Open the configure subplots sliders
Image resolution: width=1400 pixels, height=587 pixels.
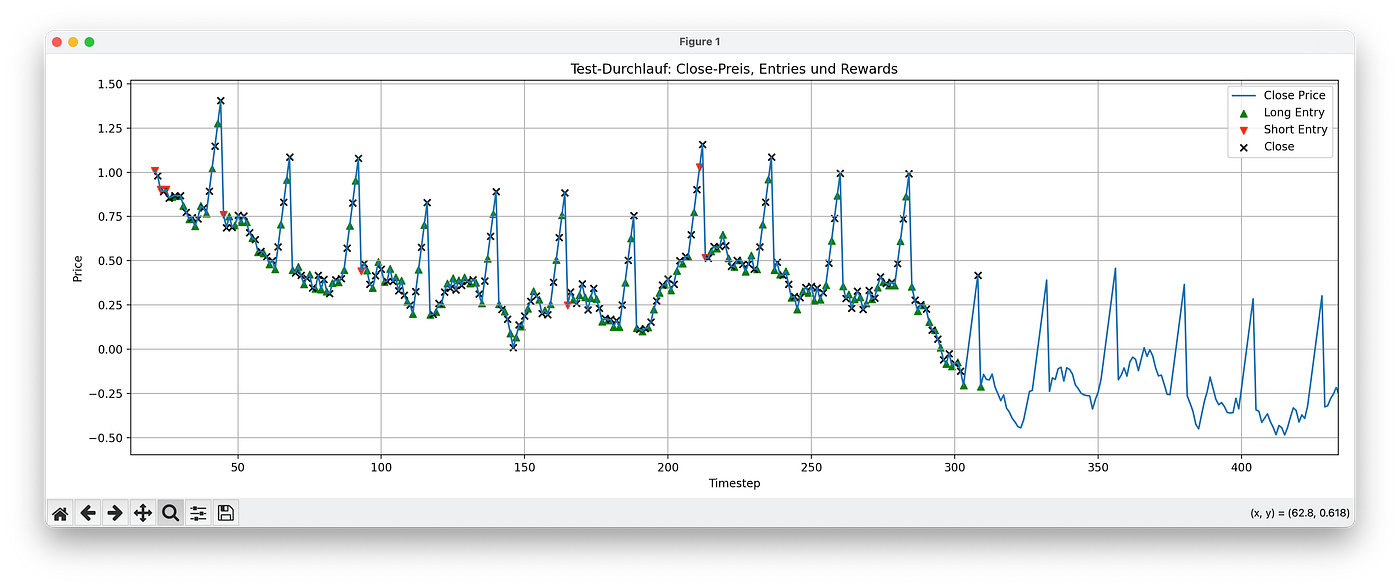tap(197, 512)
